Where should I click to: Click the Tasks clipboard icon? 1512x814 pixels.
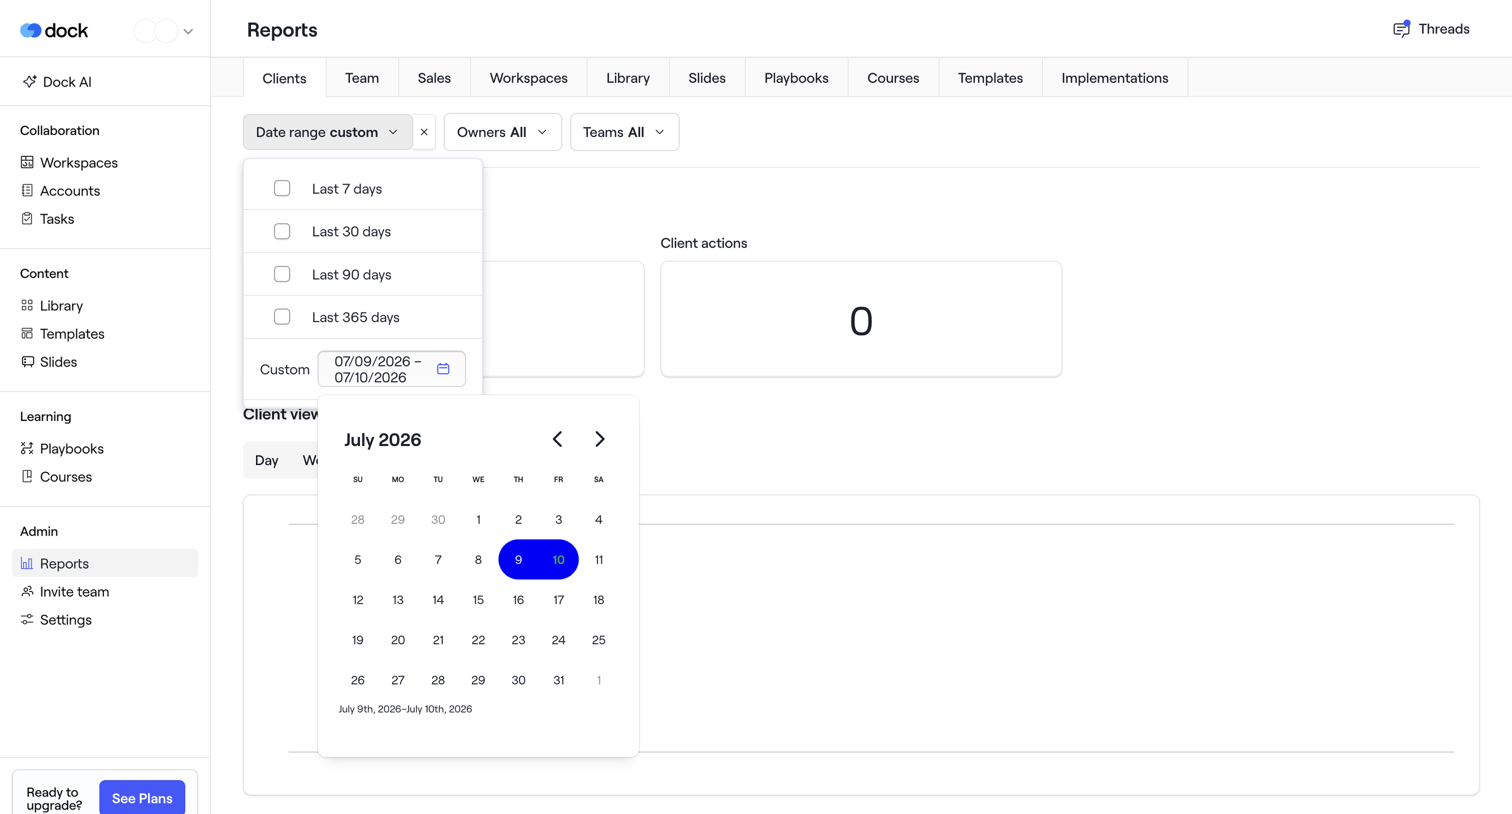(27, 218)
